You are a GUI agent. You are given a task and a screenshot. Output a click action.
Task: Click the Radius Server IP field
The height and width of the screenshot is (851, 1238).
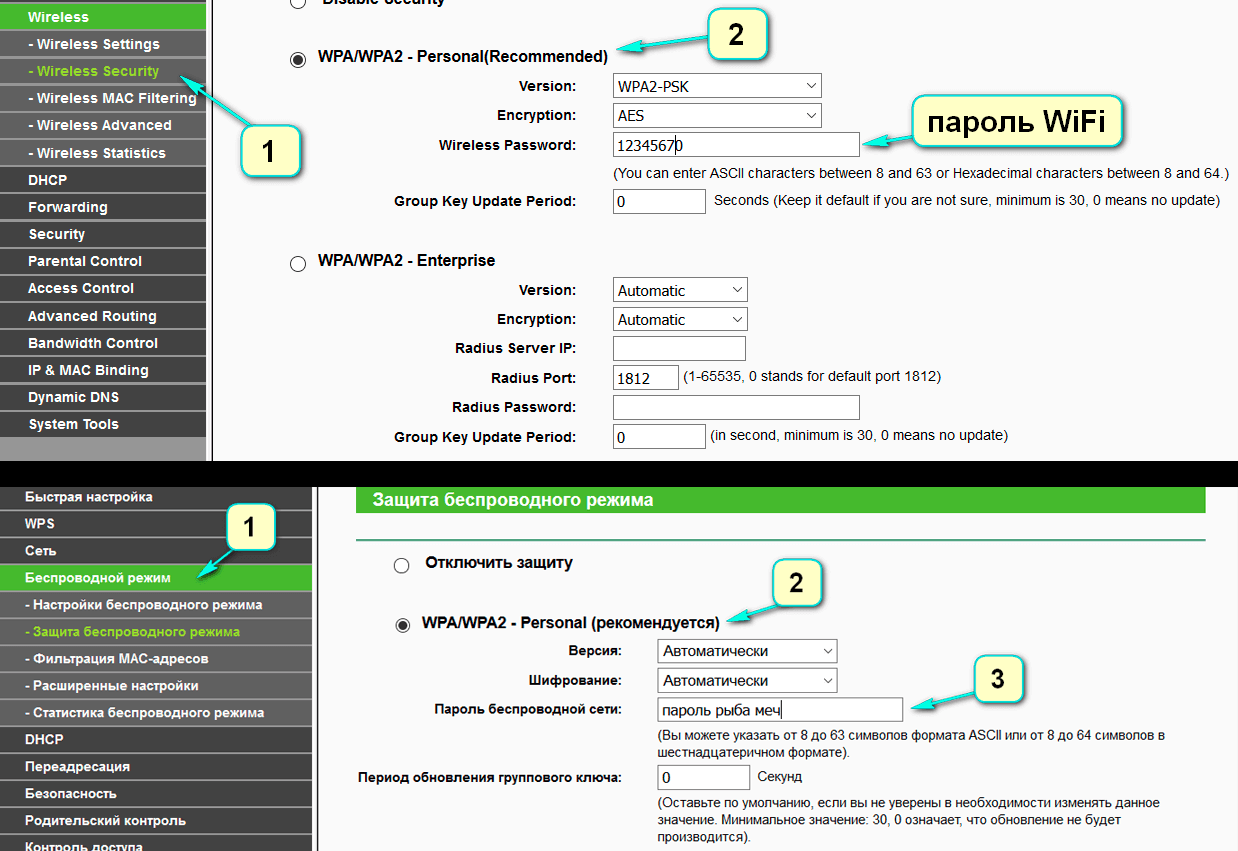(679, 348)
